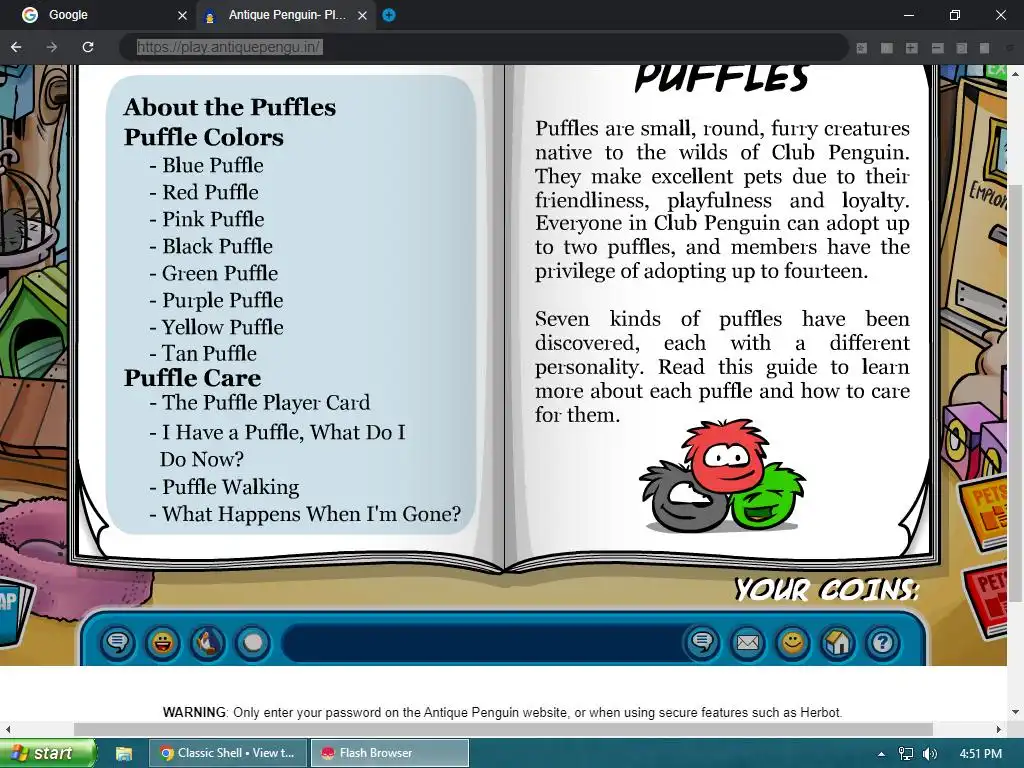Open the Blue Puffle entry
Image resolution: width=1024 pixels, height=768 pixels.
tap(206, 165)
